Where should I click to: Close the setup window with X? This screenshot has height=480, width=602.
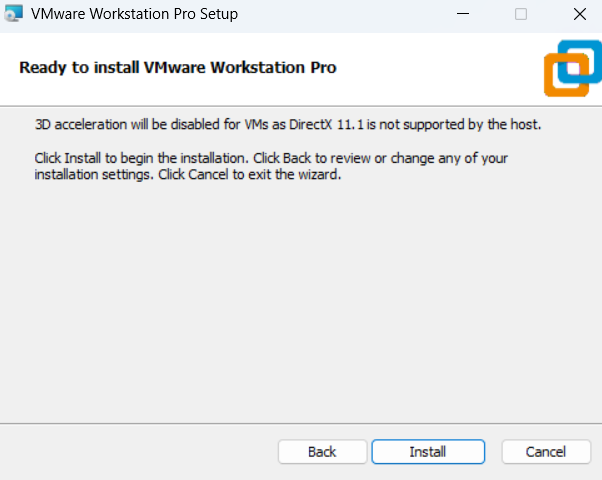pyautogui.click(x=580, y=15)
